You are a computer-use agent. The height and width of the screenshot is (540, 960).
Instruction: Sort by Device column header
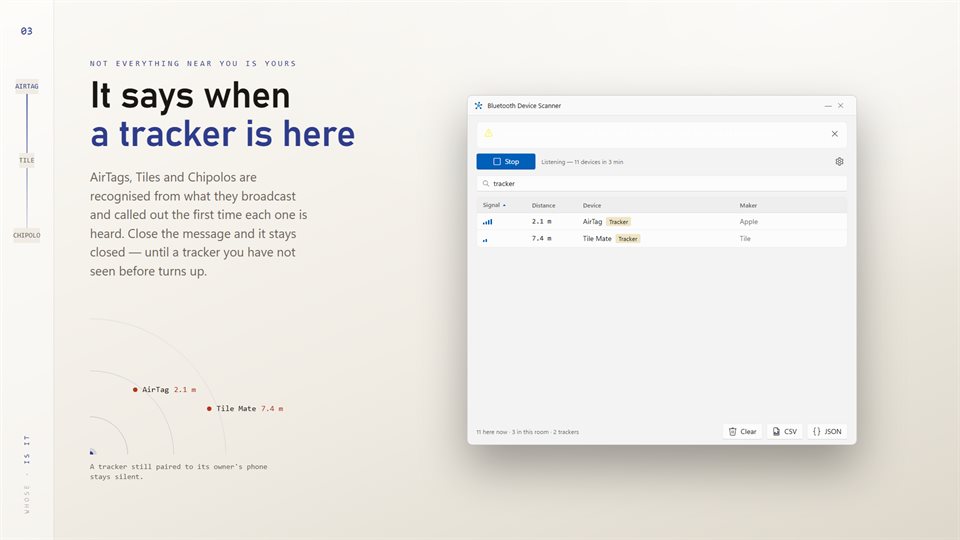pyautogui.click(x=592, y=206)
